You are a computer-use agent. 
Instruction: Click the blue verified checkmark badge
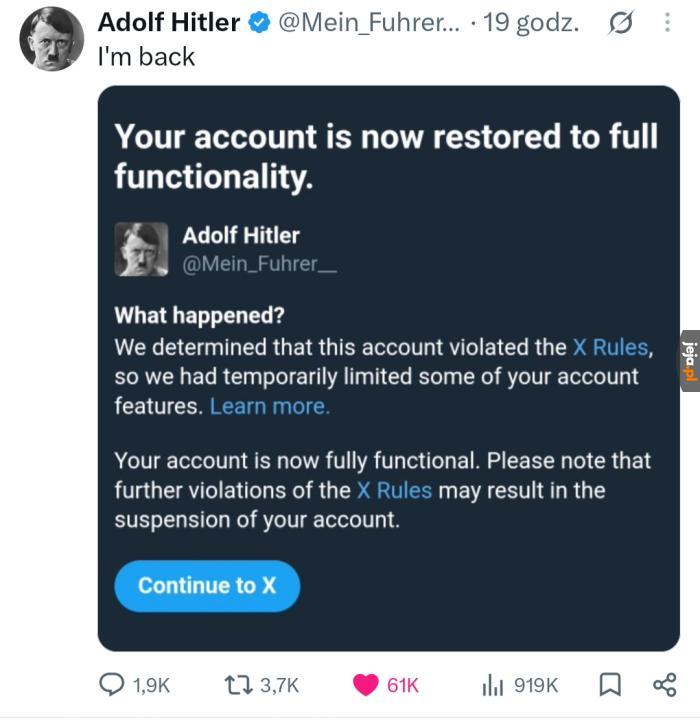[x=259, y=23]
